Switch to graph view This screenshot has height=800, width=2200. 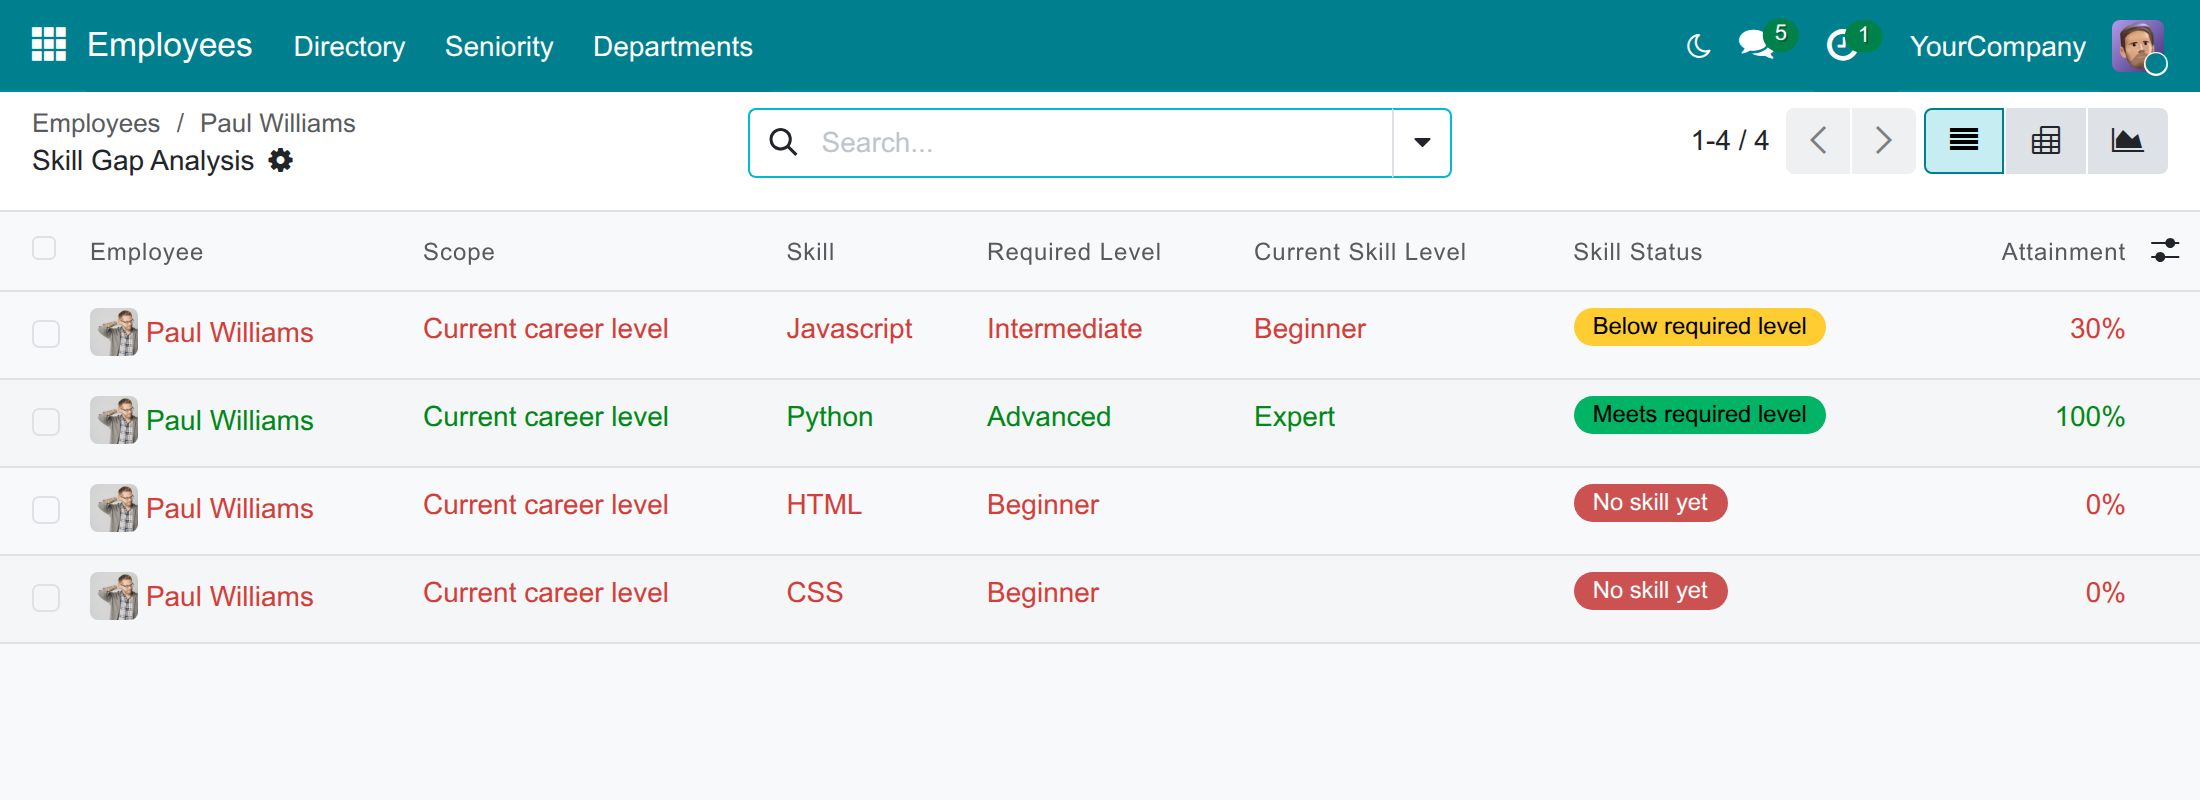[x=2127, y=141]
